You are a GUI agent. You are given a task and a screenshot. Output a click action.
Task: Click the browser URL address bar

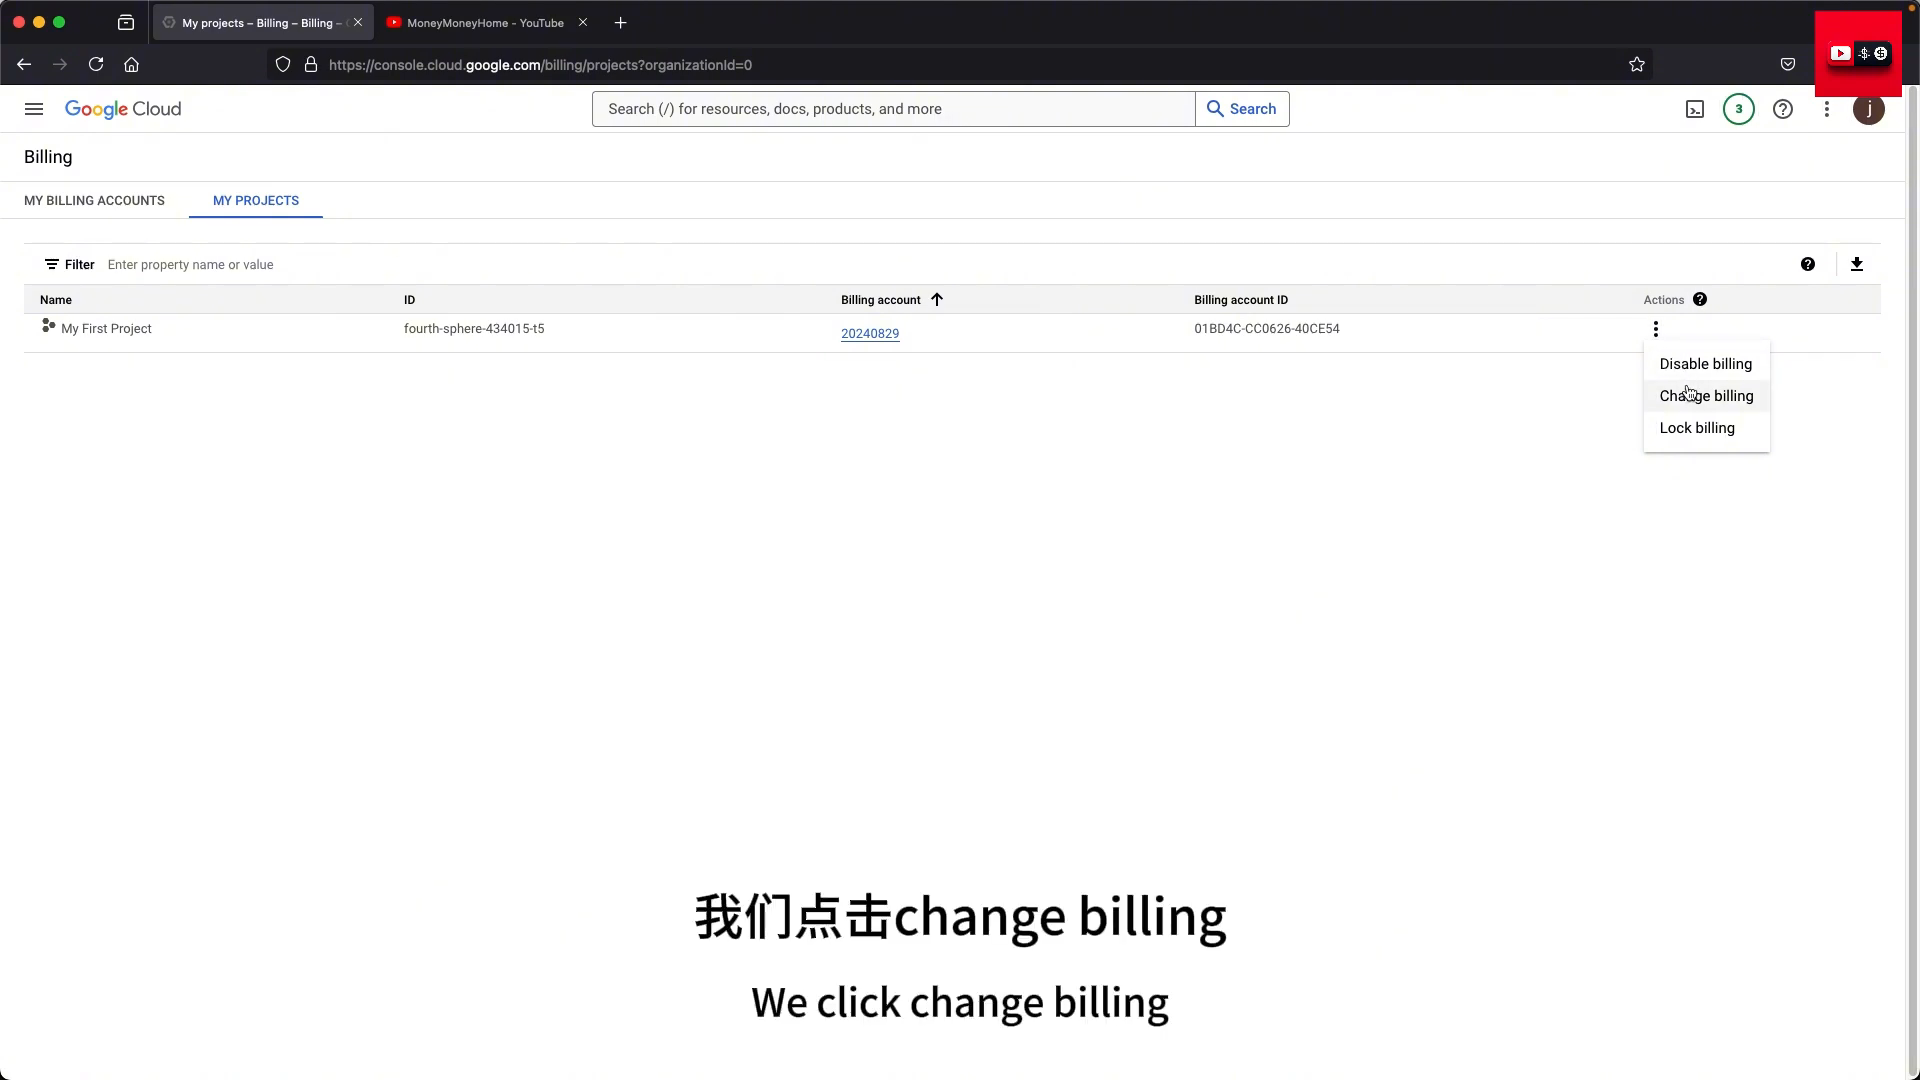960,65
